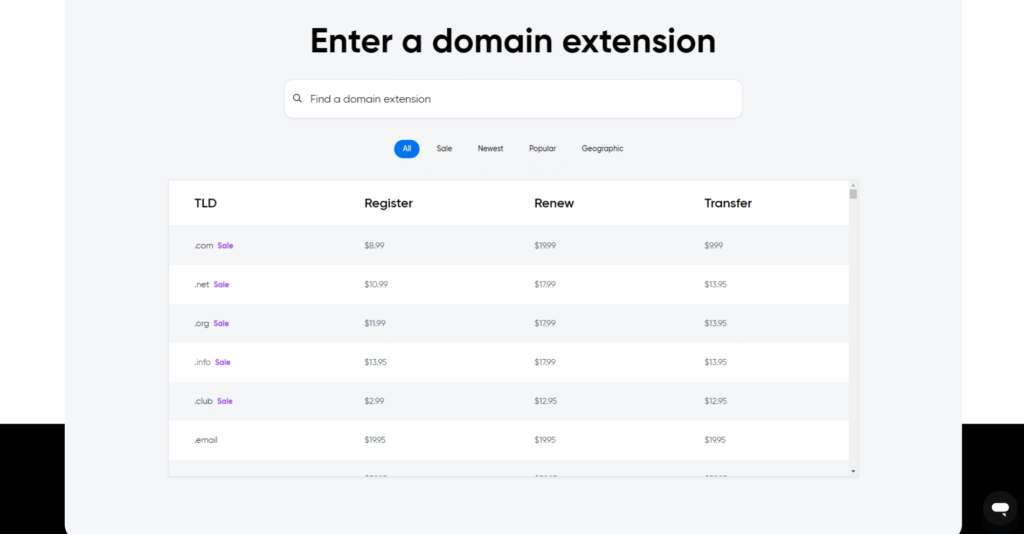Image resolution: width=1024 pixels, height=534 pixels.
Task: Click the .org renew price
Action: [x=545, y=324]
